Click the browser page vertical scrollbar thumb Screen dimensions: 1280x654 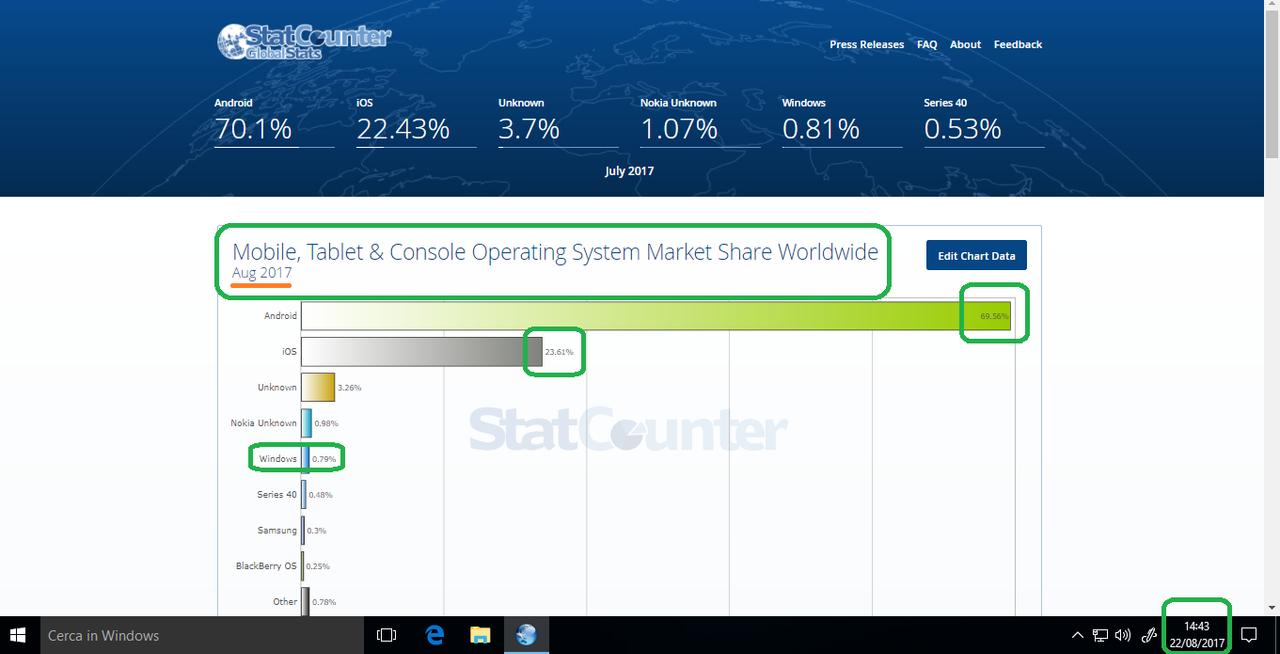pos(1272,85)
